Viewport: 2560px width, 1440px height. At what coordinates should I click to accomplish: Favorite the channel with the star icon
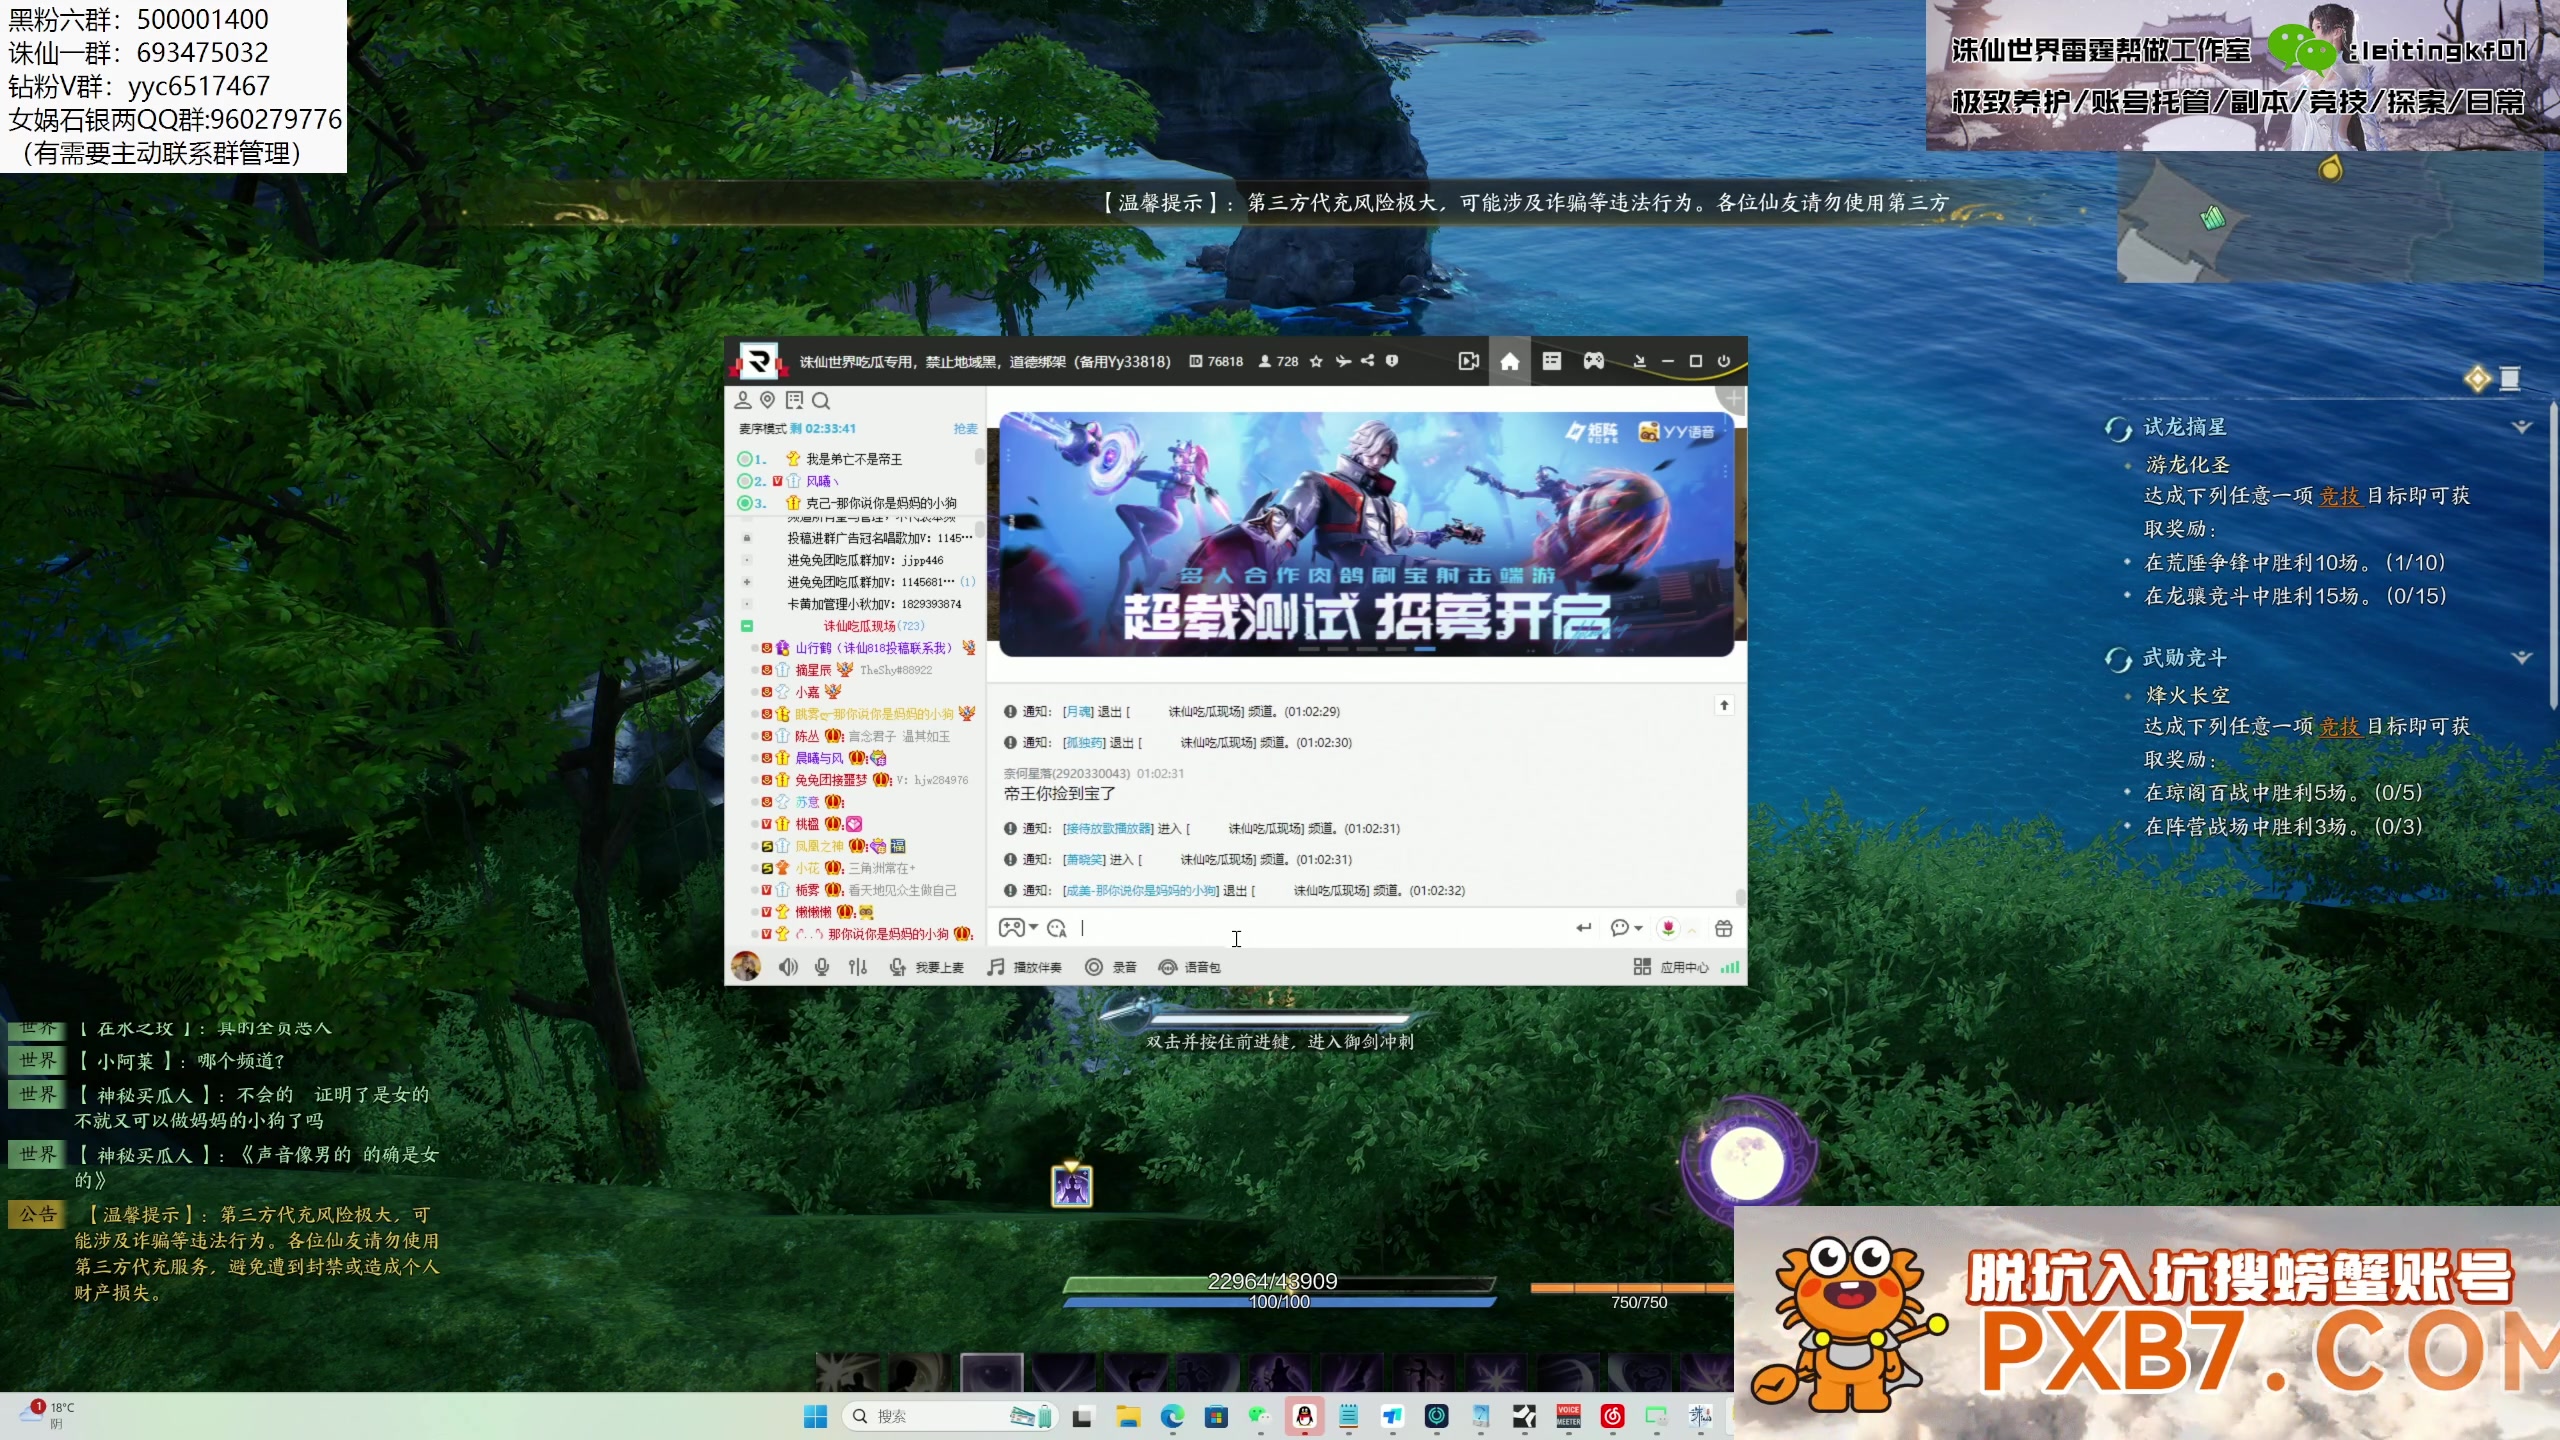(1316, 361)
